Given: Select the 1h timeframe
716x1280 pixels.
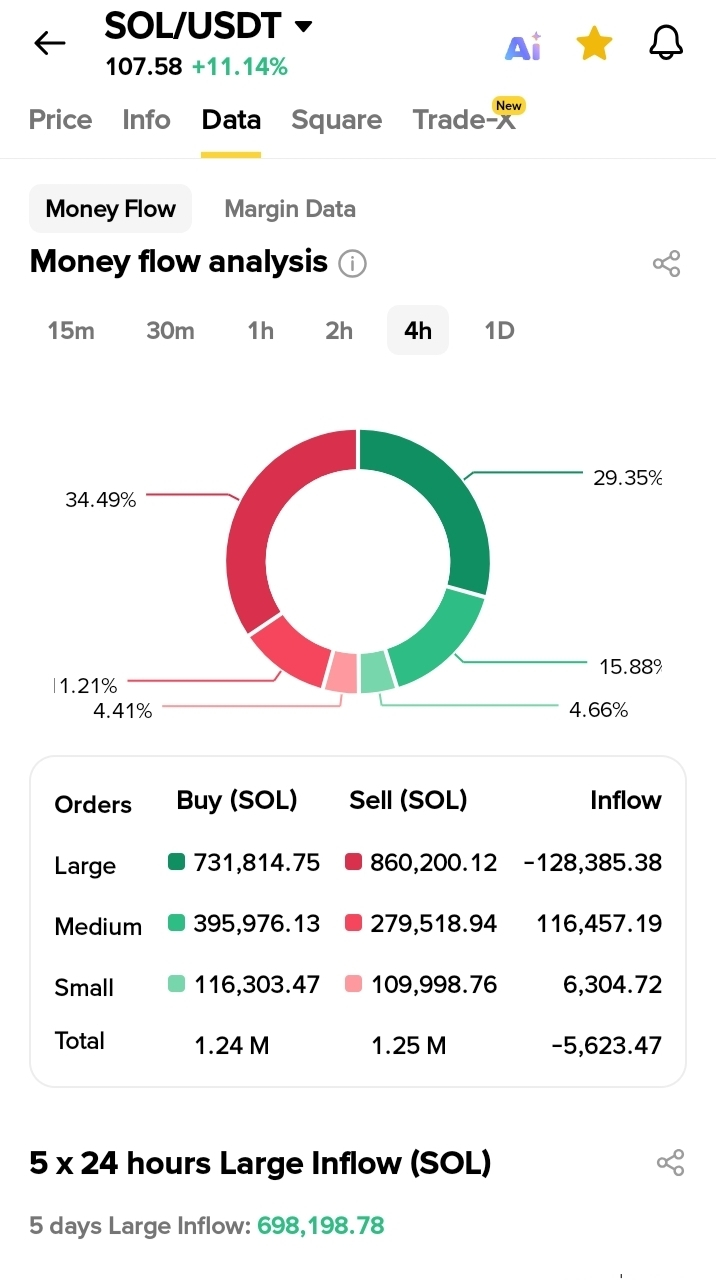Looking at the screenshot, I should pos(260,331).
